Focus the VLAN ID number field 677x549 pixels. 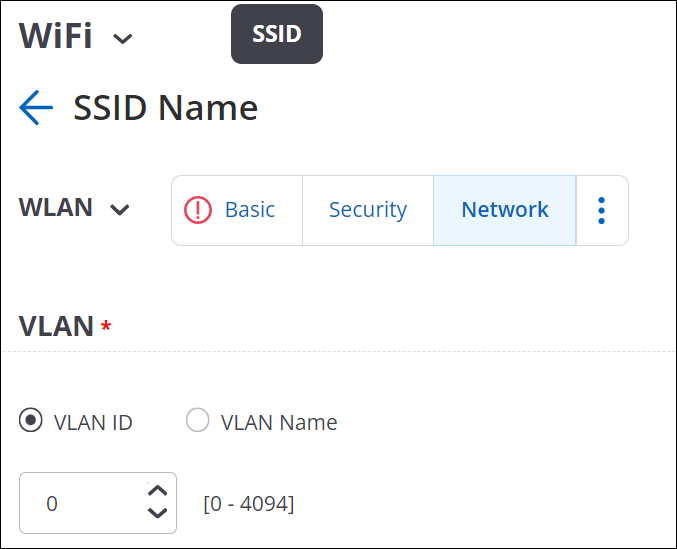[x=98, y=503]
